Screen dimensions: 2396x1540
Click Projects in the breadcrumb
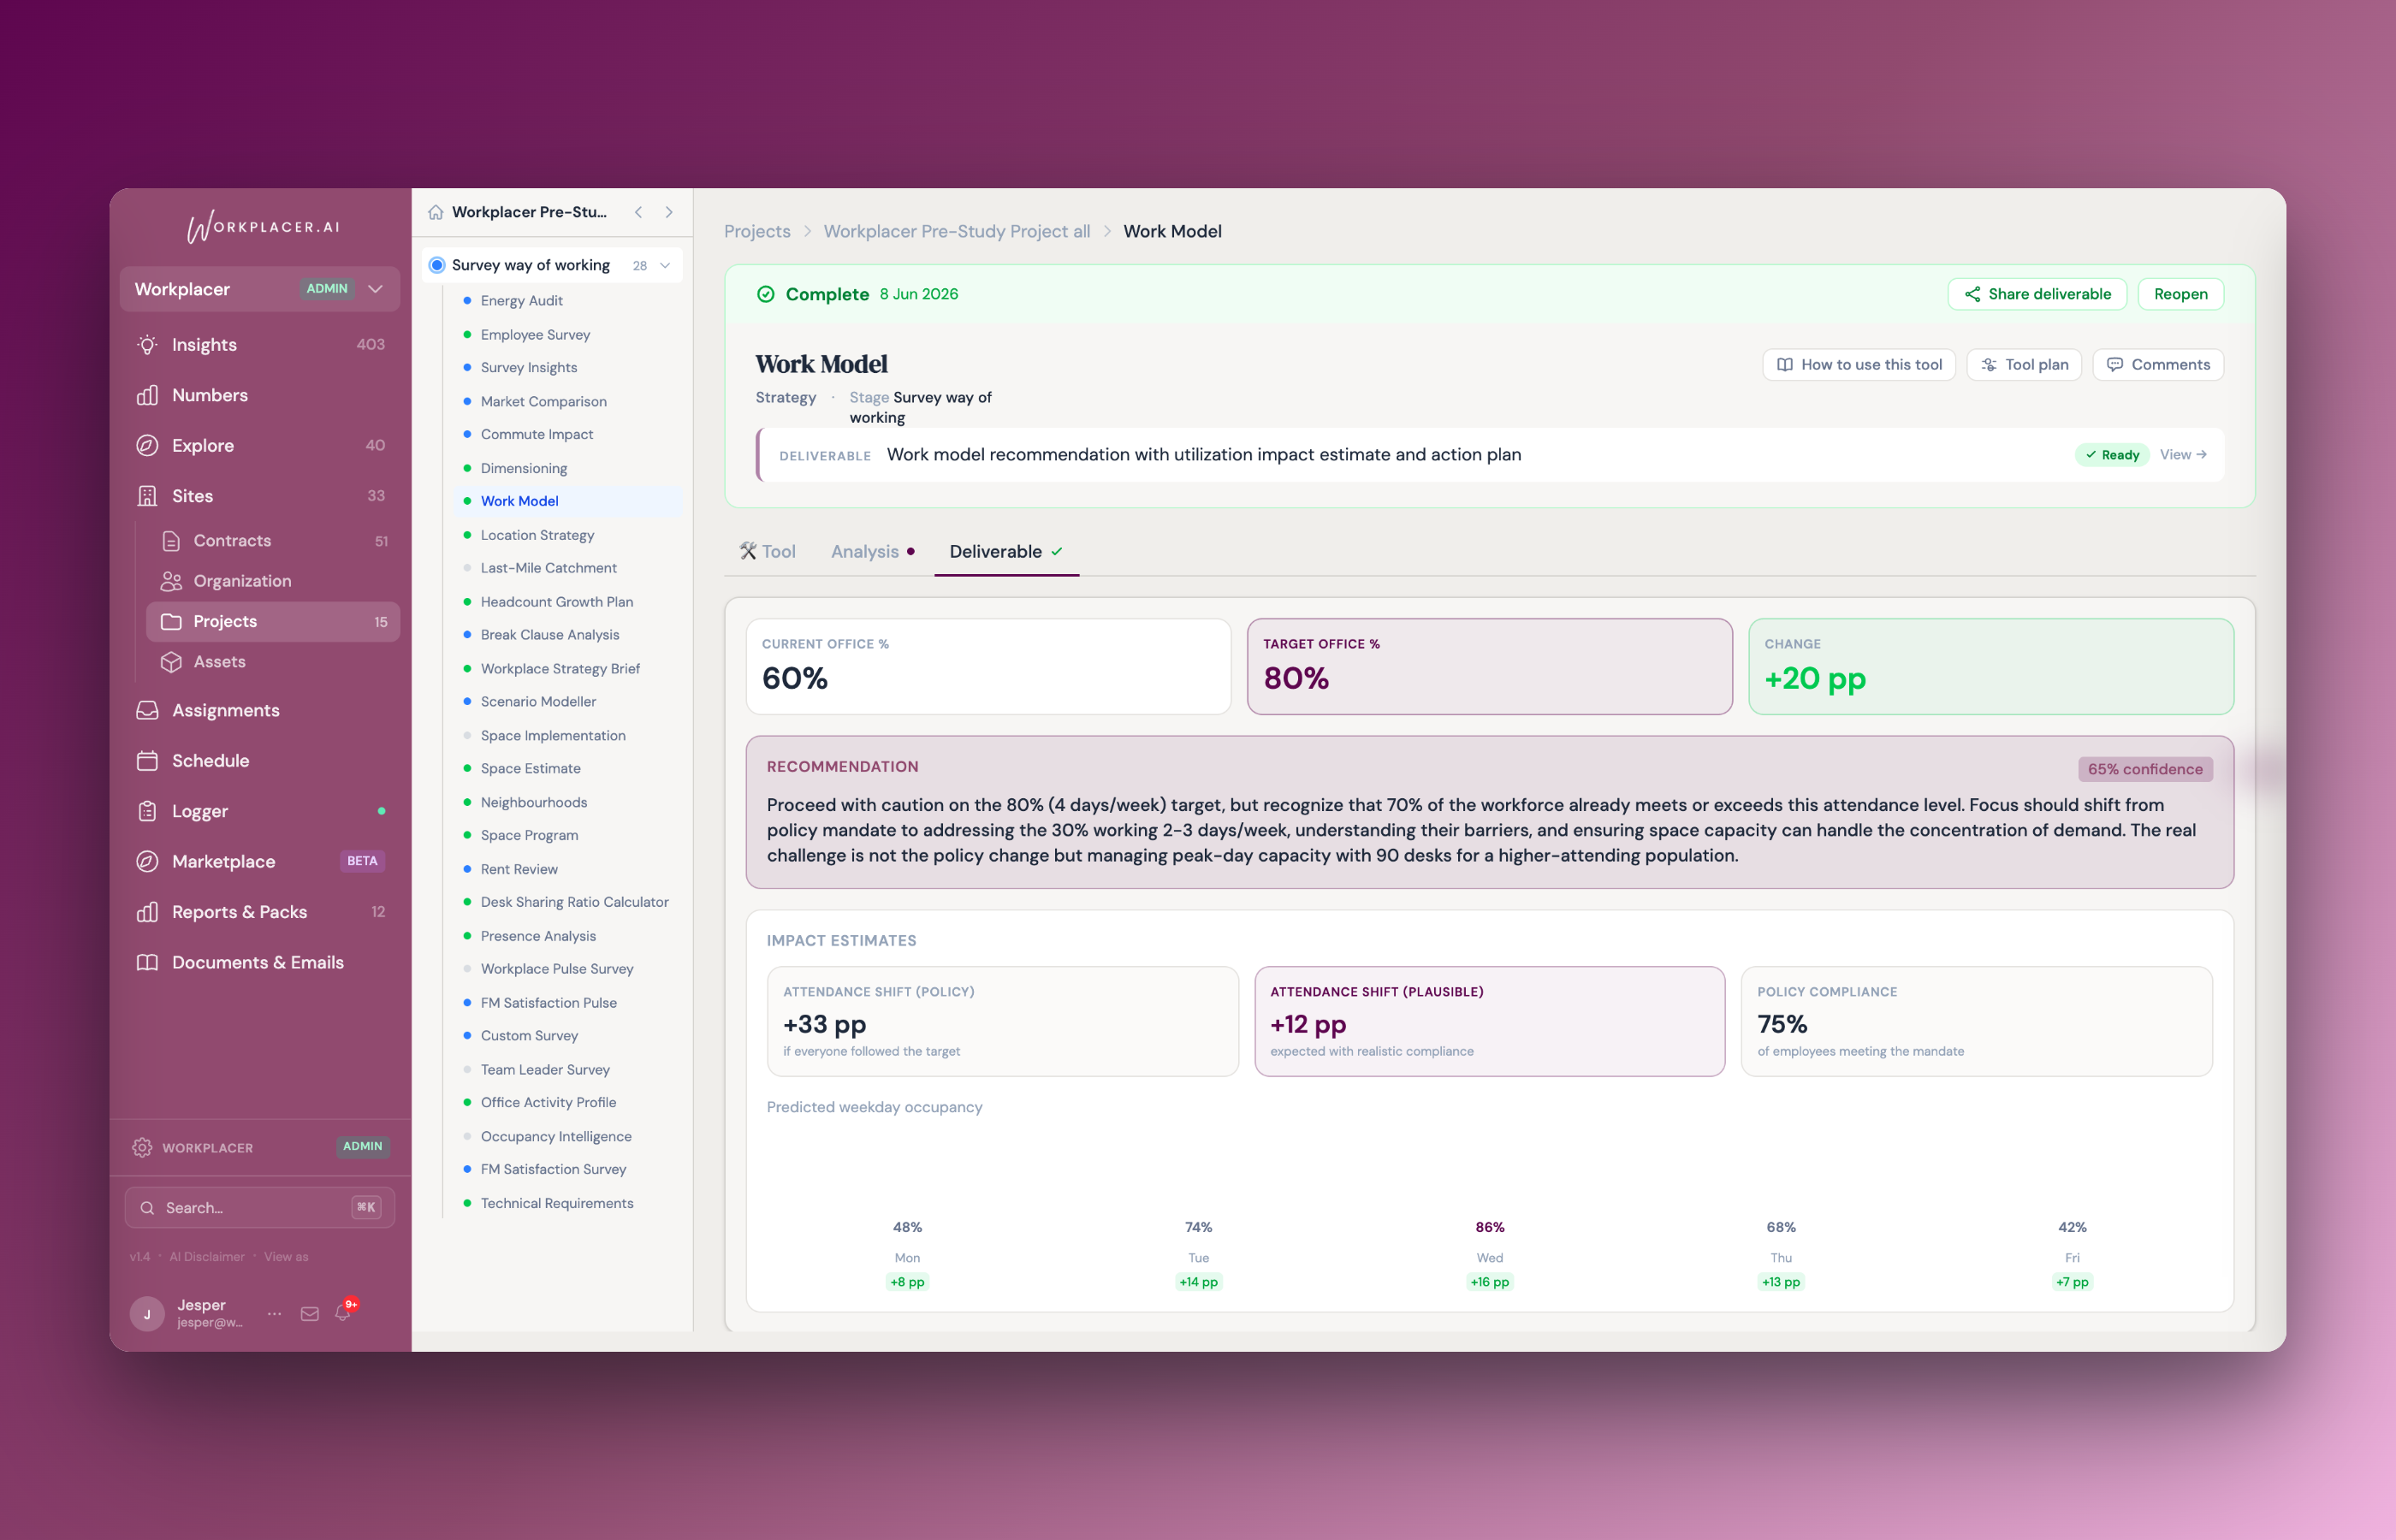point(757,232)
